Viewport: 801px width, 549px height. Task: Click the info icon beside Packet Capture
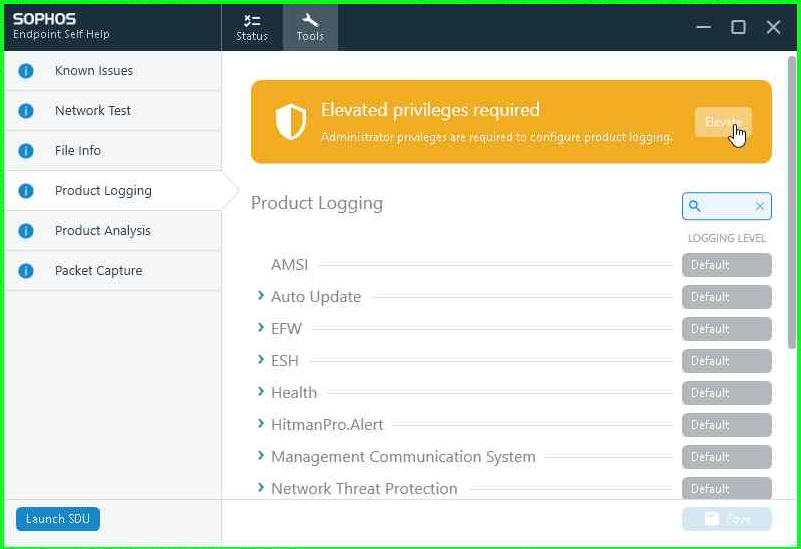pyautogui.click(x=26, y=271)
